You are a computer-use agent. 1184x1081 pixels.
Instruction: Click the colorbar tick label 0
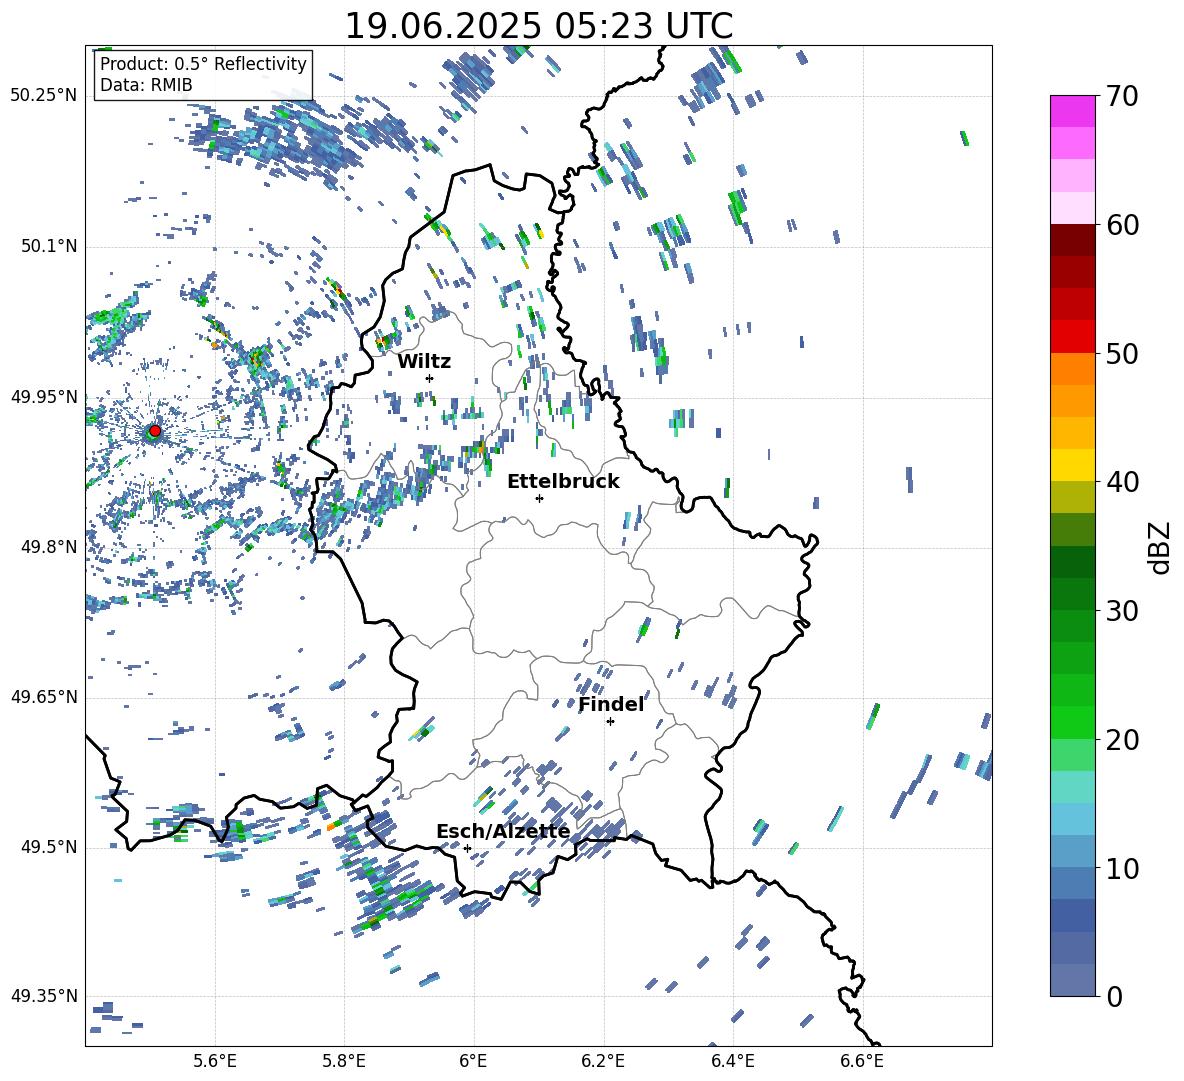pos(1114,996)
